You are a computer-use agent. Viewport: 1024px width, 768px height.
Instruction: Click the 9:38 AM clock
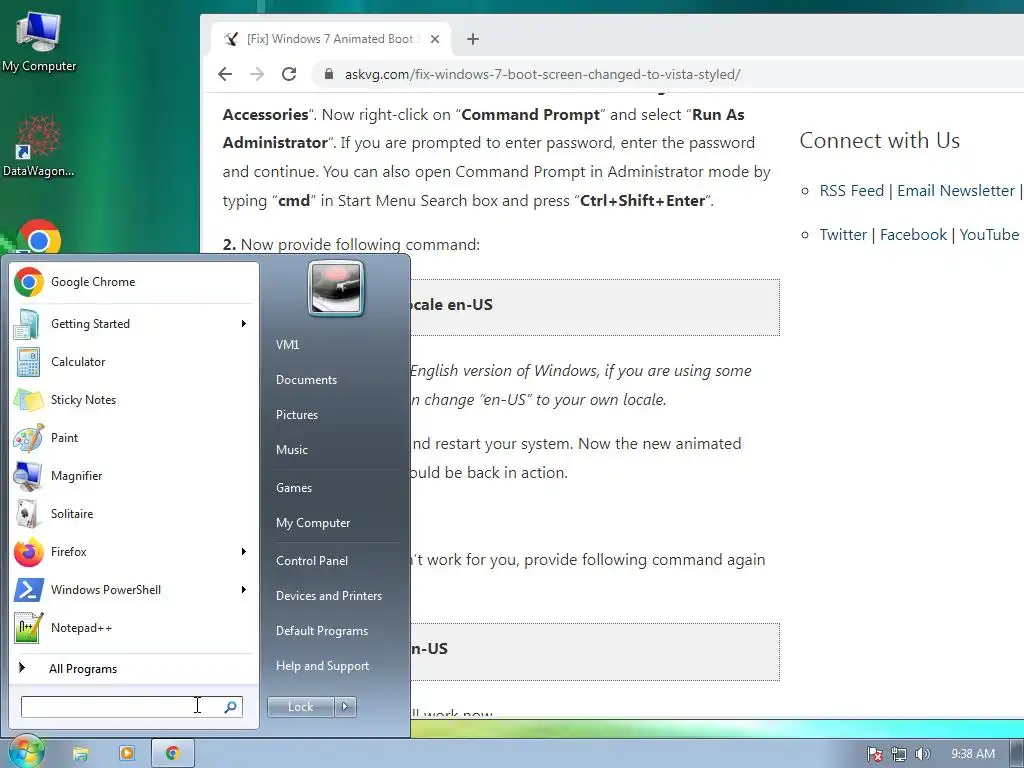[973, 754]
